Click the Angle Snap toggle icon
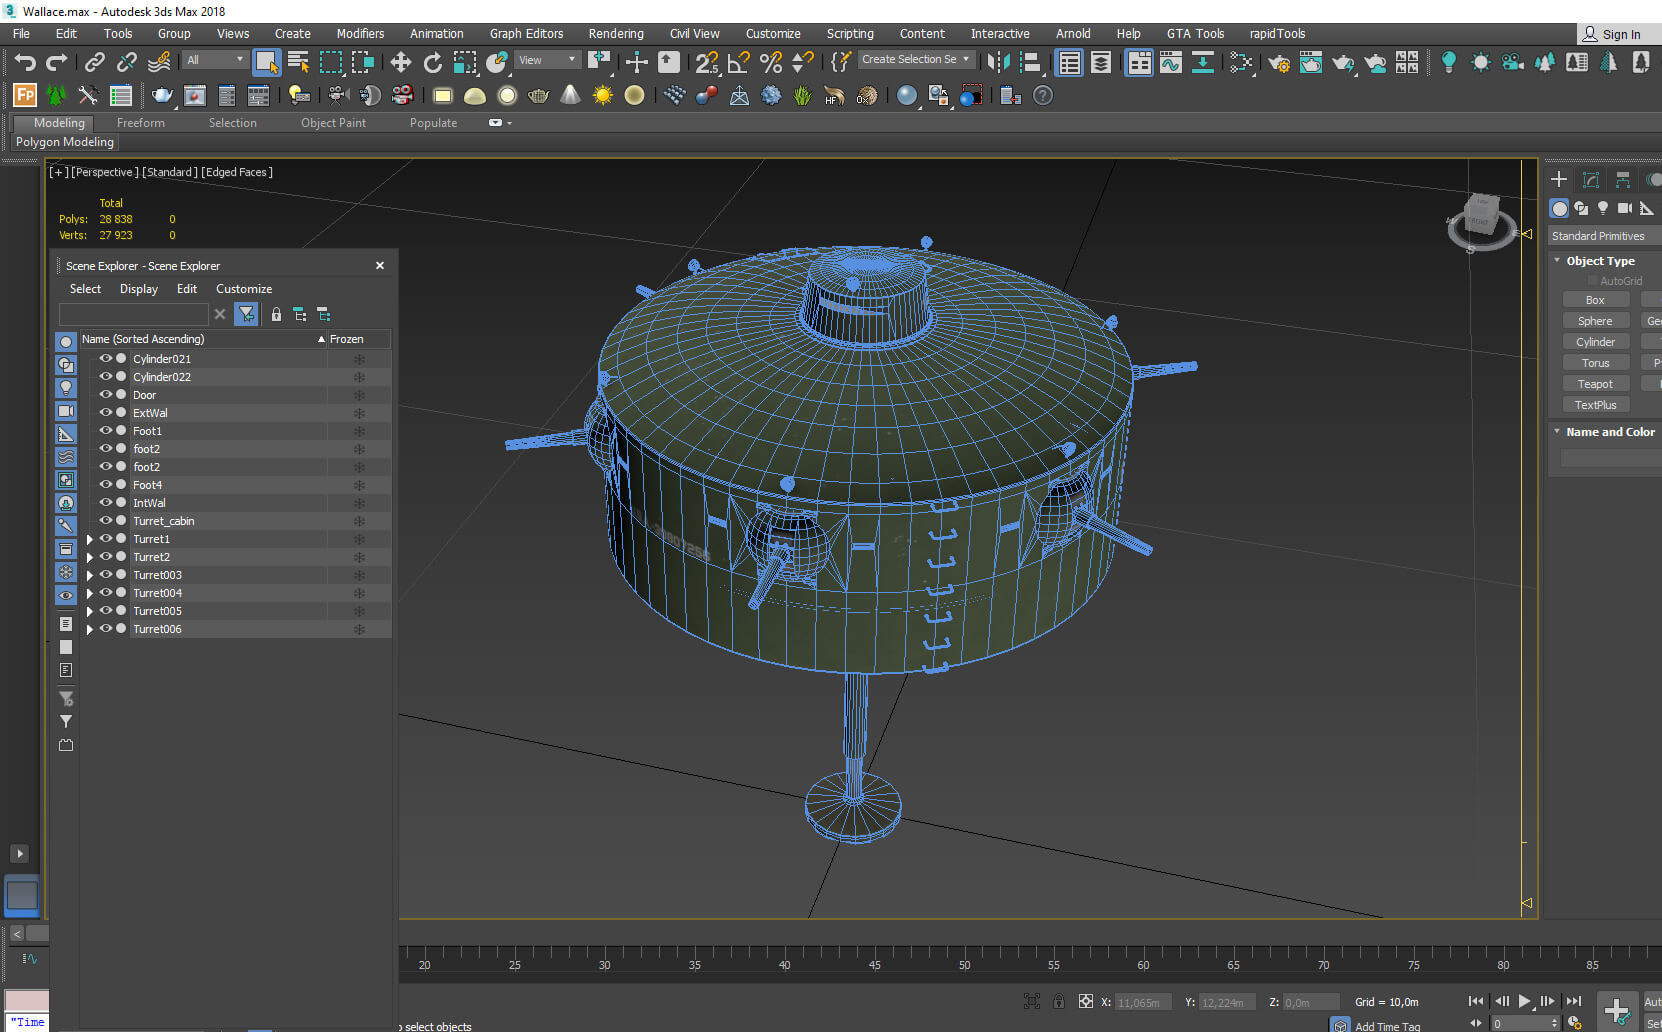 [x=738, y=63]
